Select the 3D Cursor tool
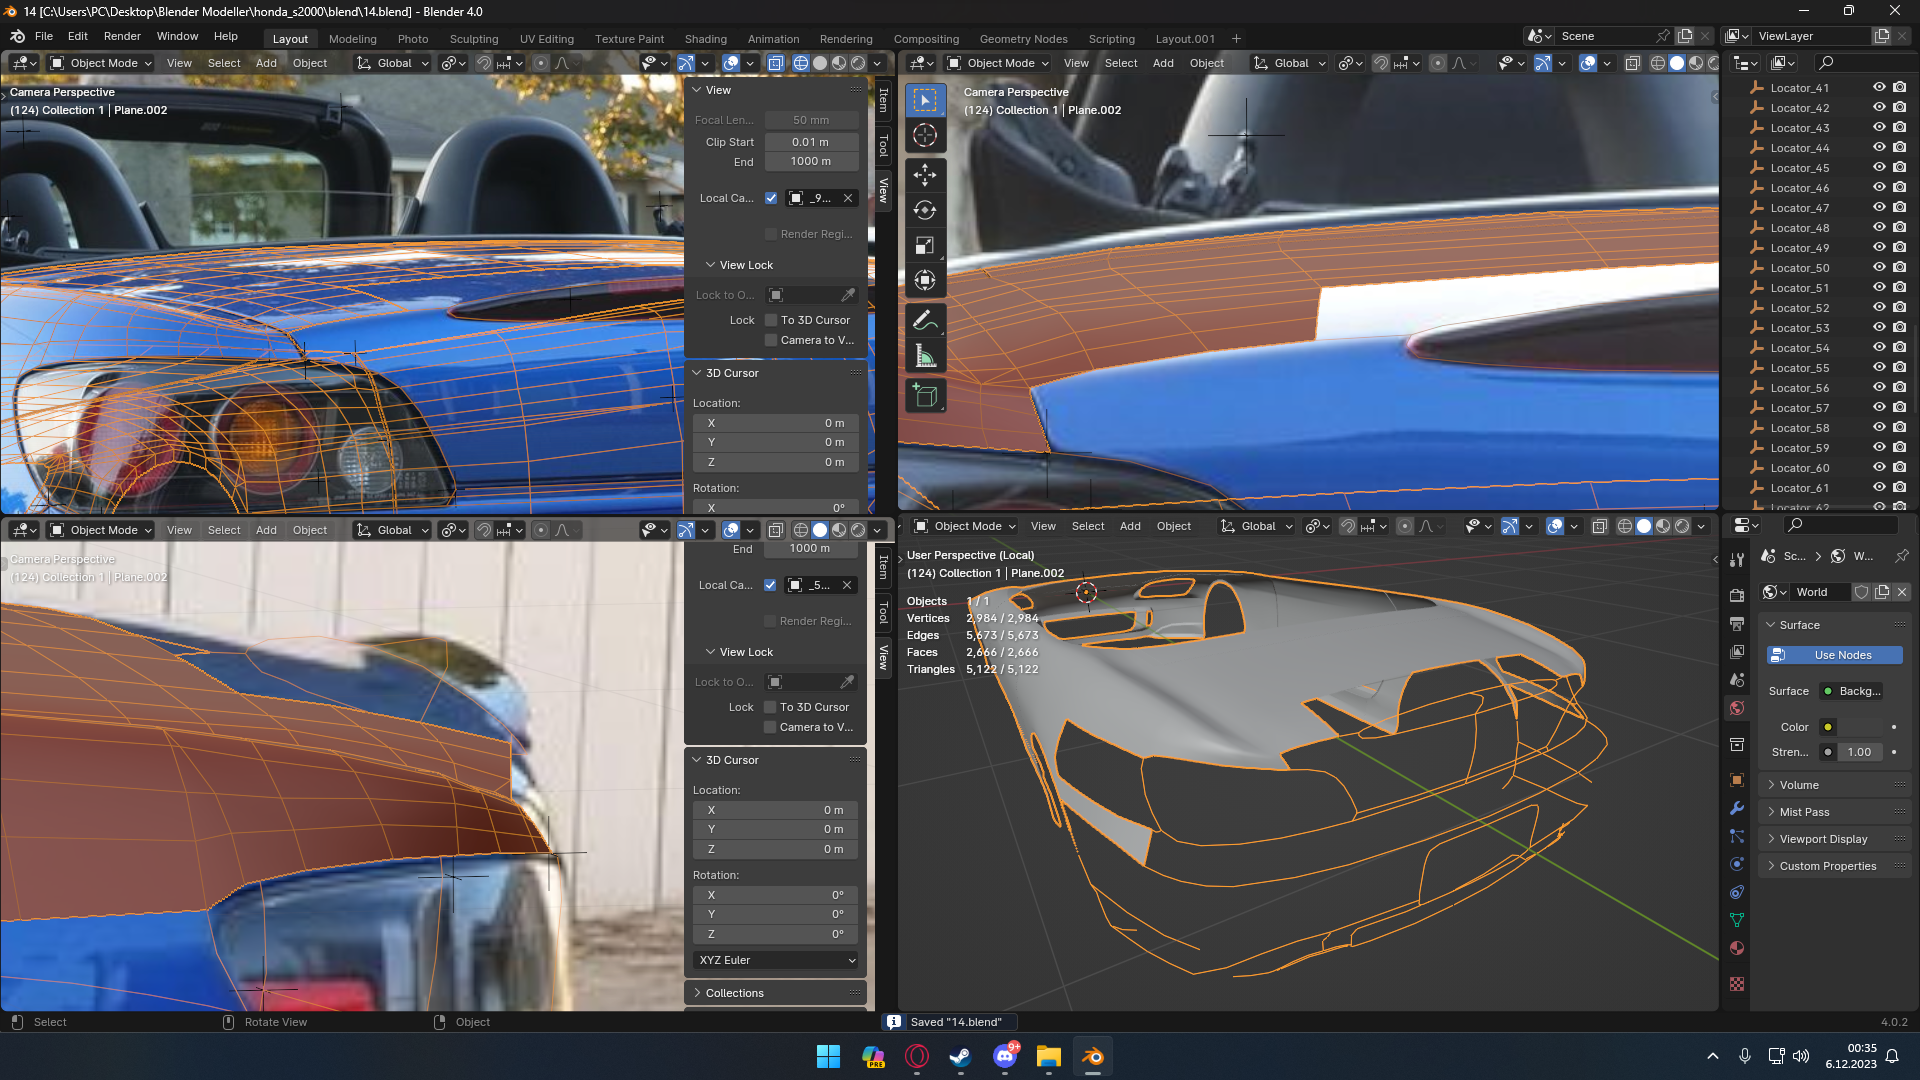 925,136
